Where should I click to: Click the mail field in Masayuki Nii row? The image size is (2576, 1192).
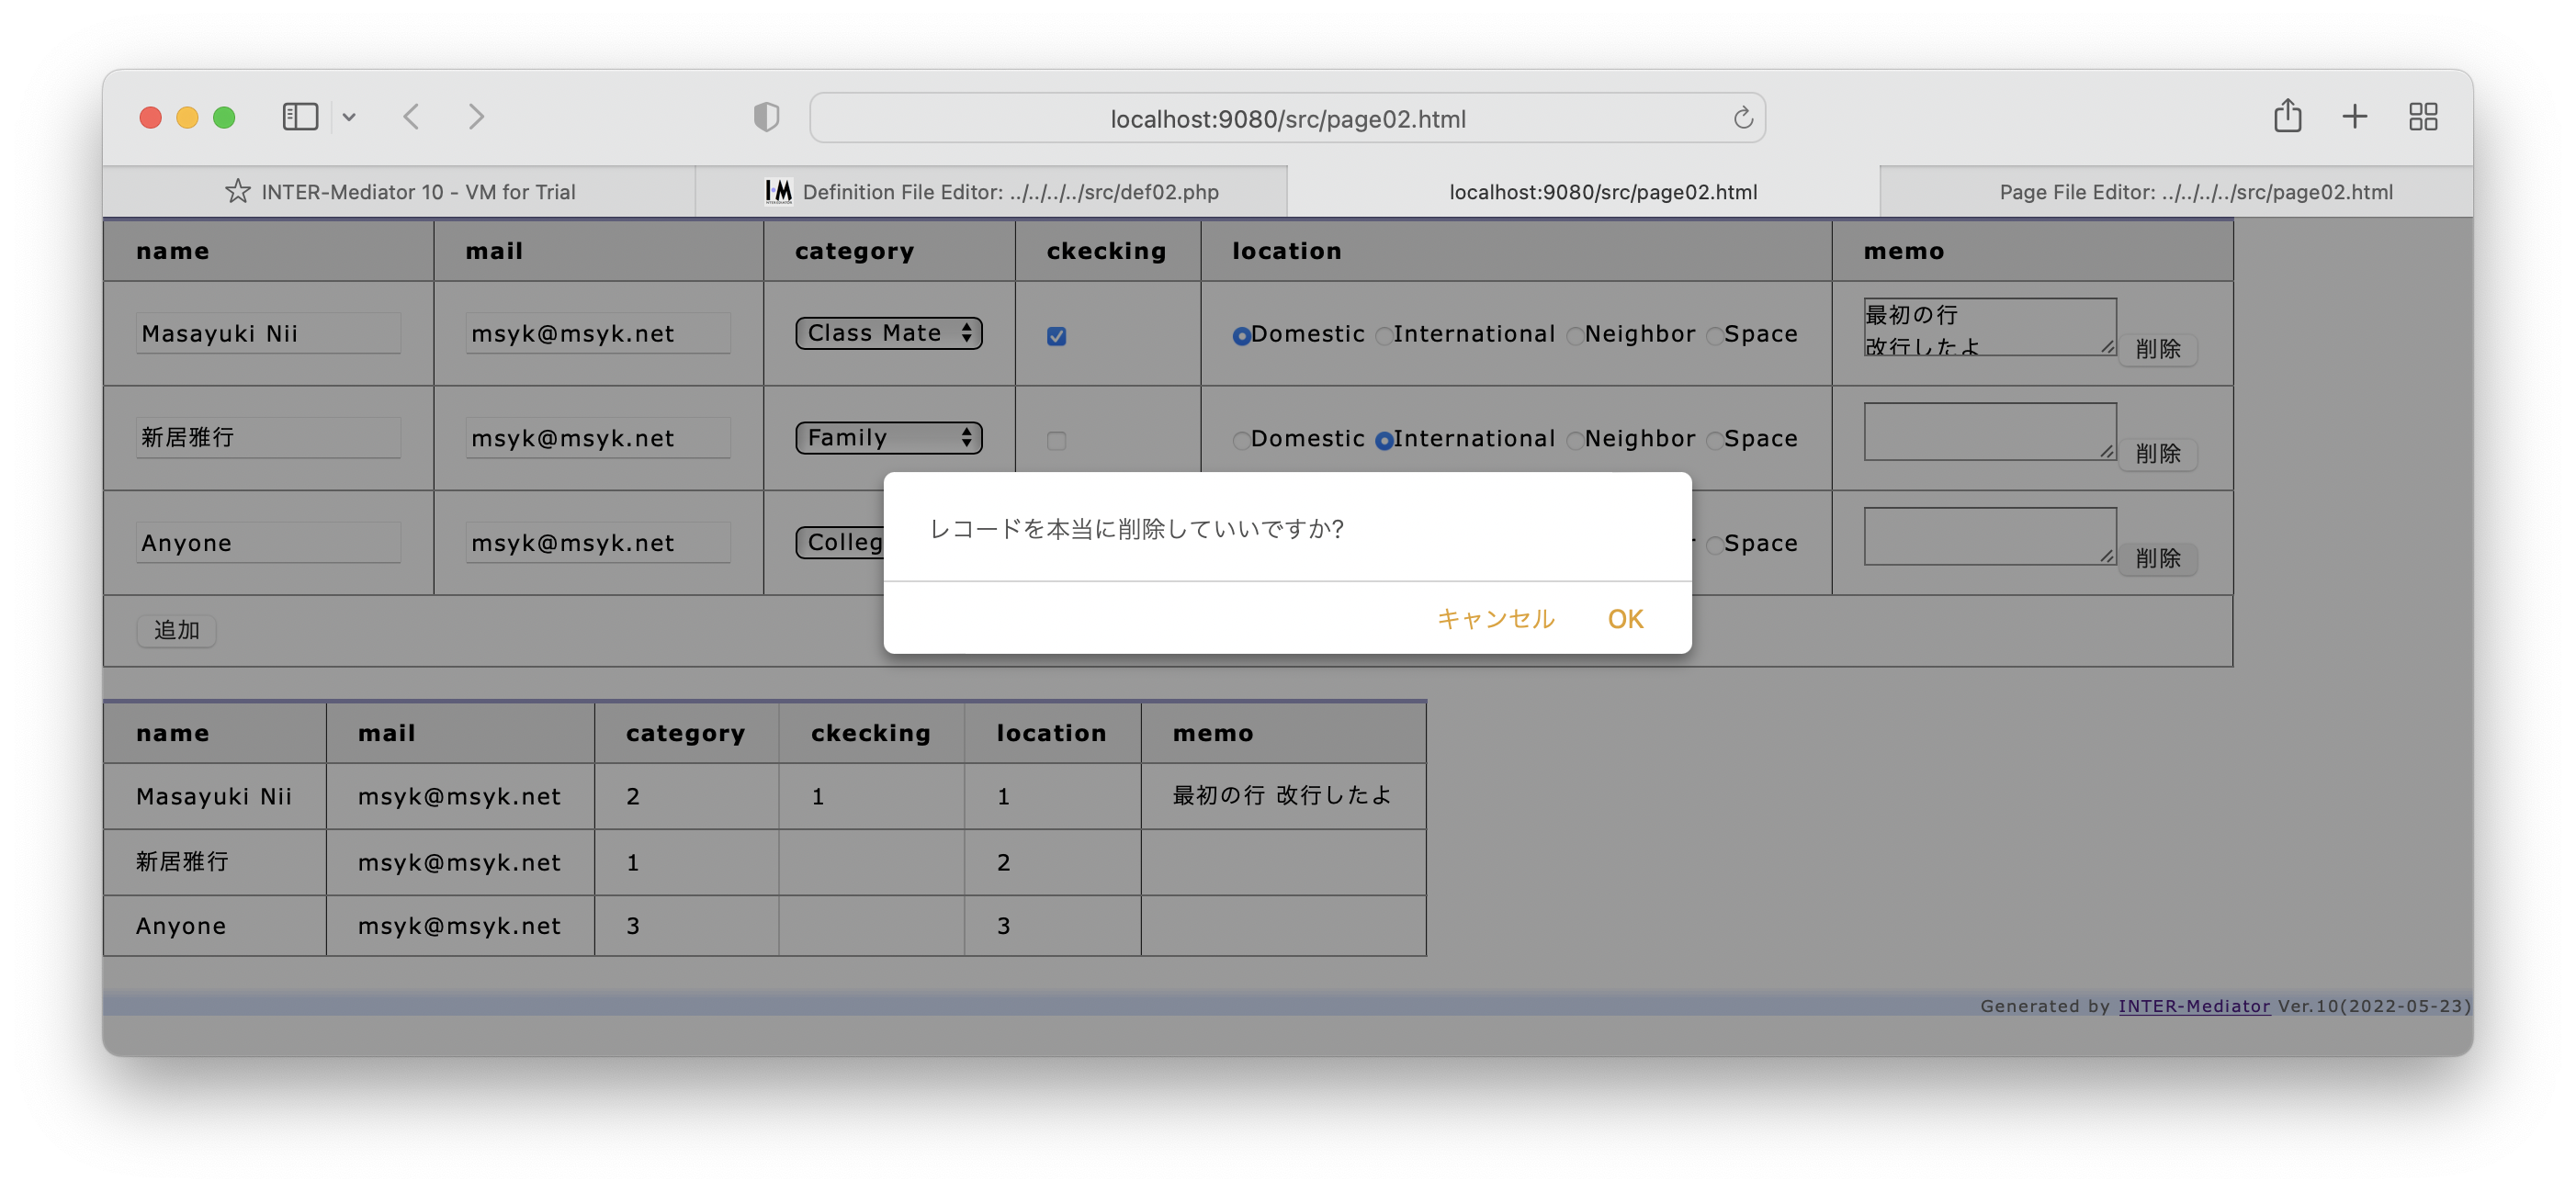598,333
